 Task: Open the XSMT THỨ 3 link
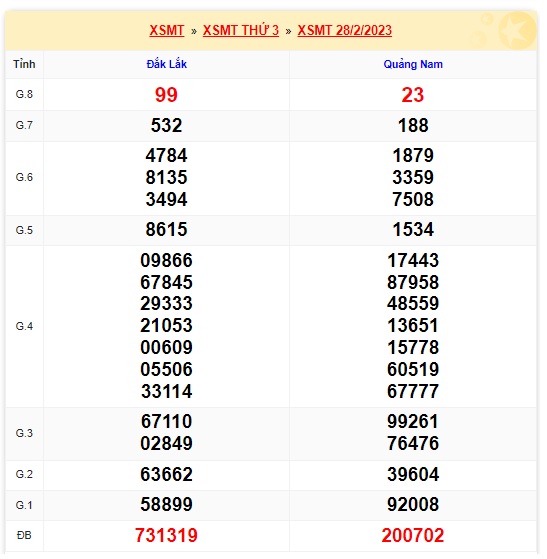[x=241, y=30]
